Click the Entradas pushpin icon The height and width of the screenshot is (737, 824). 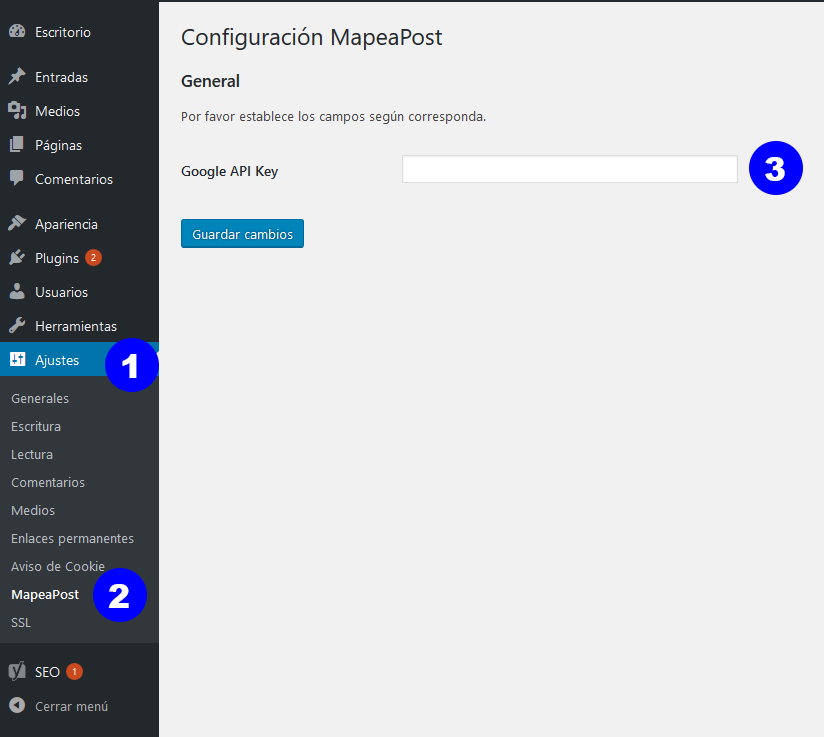tap(17, 77)
